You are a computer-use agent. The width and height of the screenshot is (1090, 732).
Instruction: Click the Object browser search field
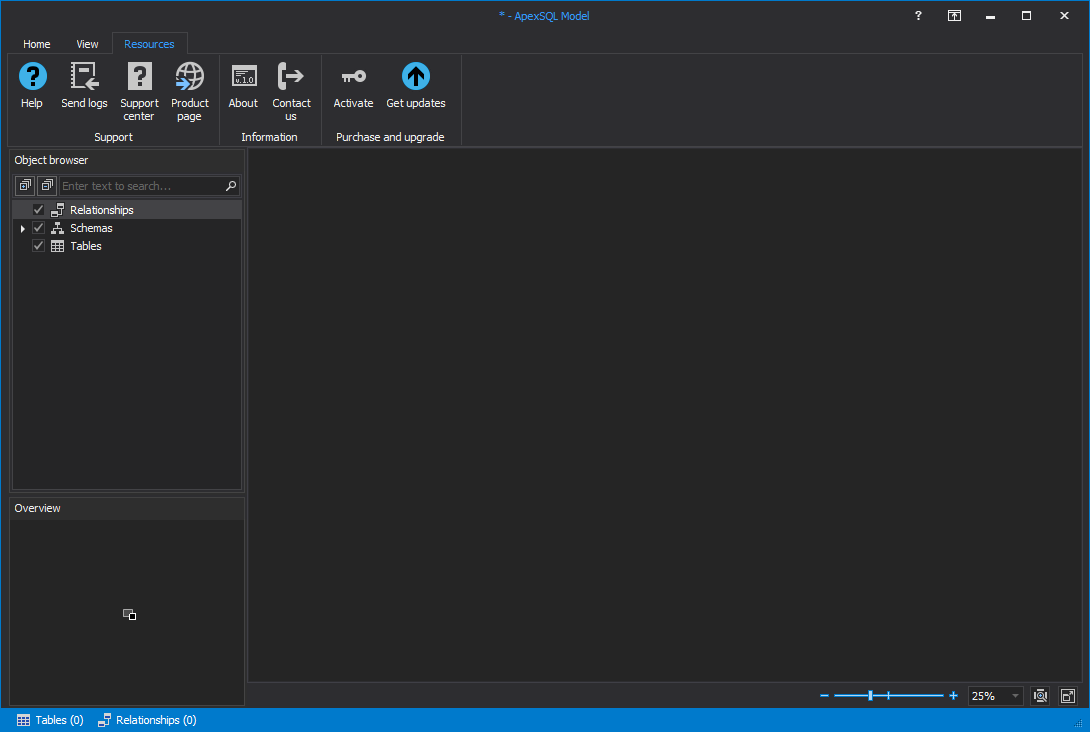tap(143, 186)
